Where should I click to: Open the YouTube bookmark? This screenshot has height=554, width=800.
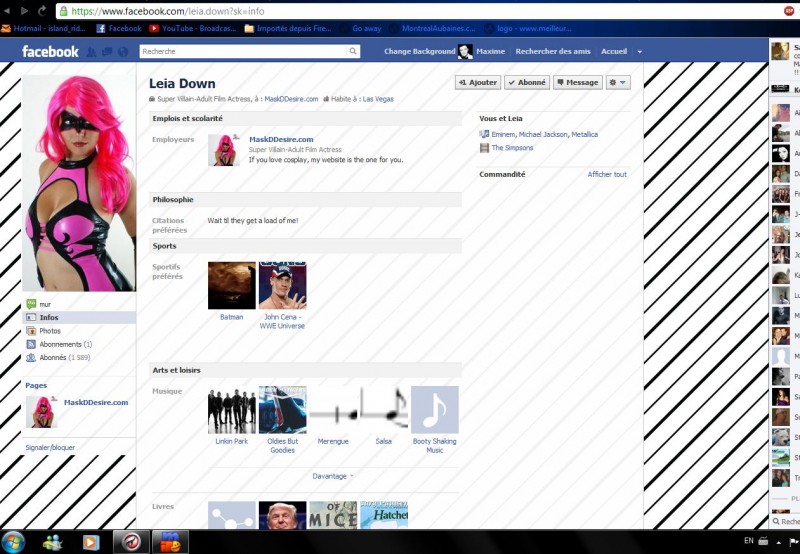tap(192, 29)
